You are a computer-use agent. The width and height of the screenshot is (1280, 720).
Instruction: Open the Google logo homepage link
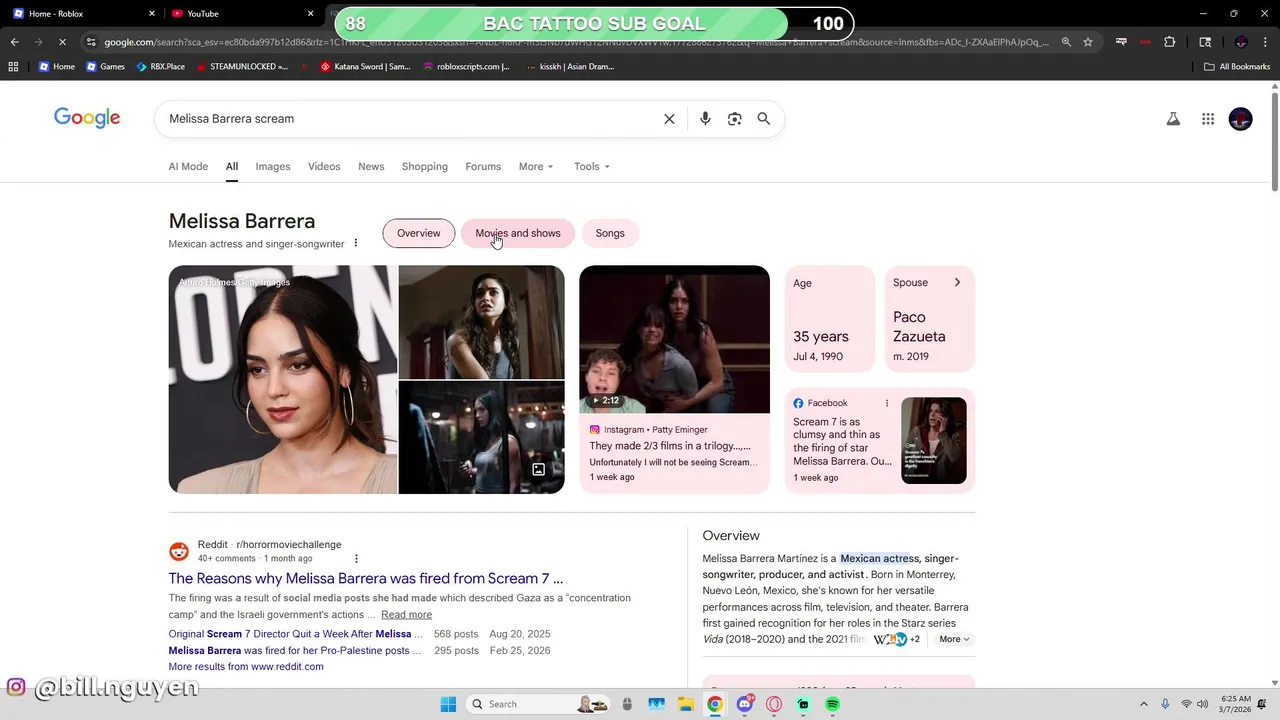(x=87, y=118)
